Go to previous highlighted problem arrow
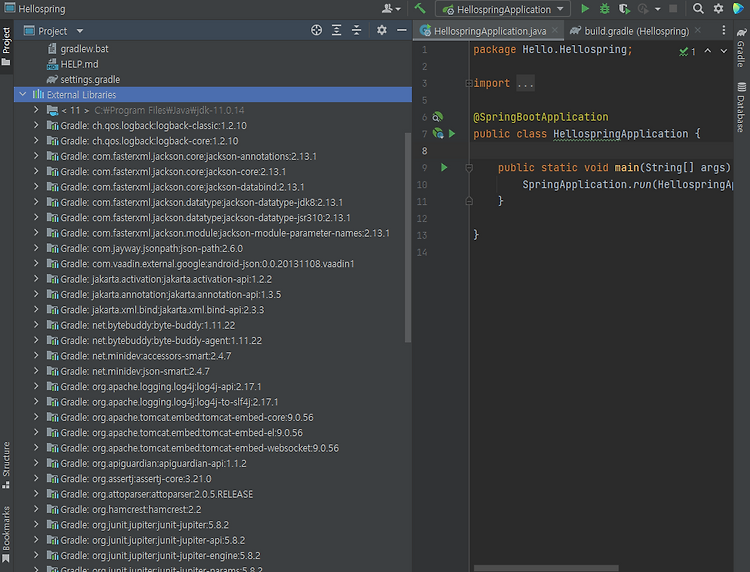The width and height of the screenshot is (750, 572). click(x=707, y=51)
